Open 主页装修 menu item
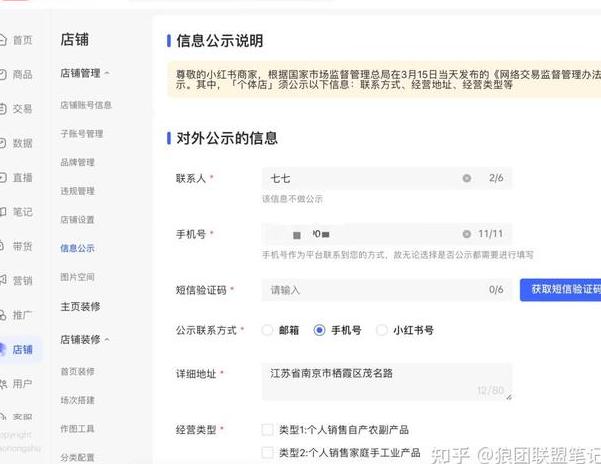This screenshot has height=464, width=601. point(80,307)
